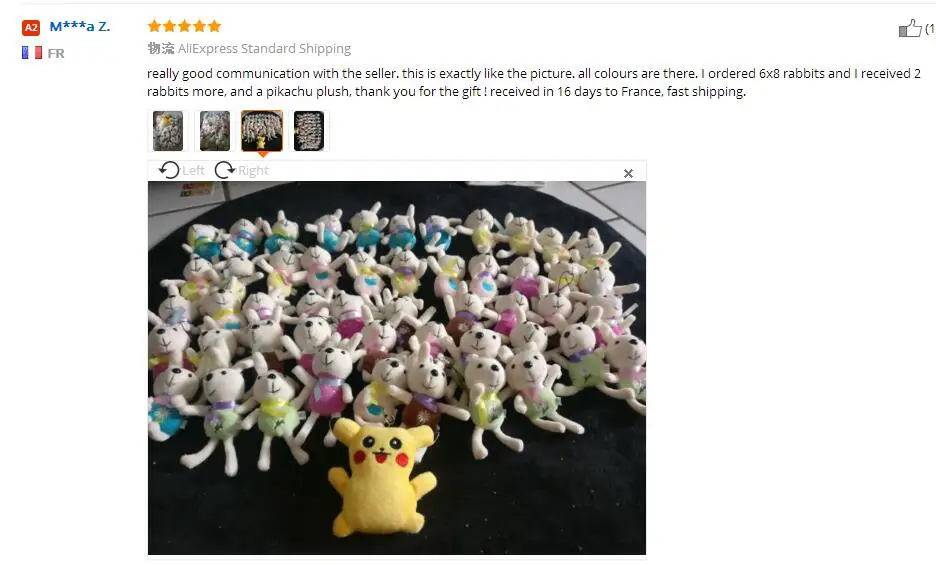Select the third thumbnail with Pikachu
Image resolution: width=936 pixels, height=565 pixels.
tap(262, 131)
